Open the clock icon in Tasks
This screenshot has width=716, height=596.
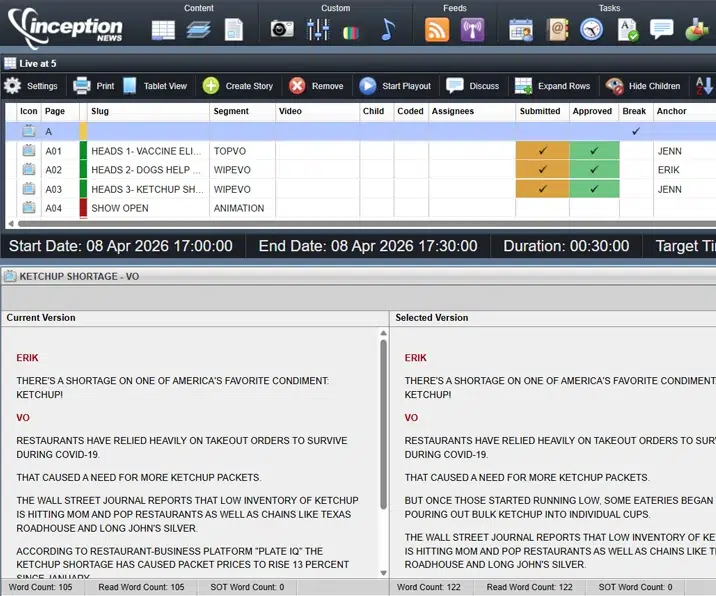click(591, 30)
